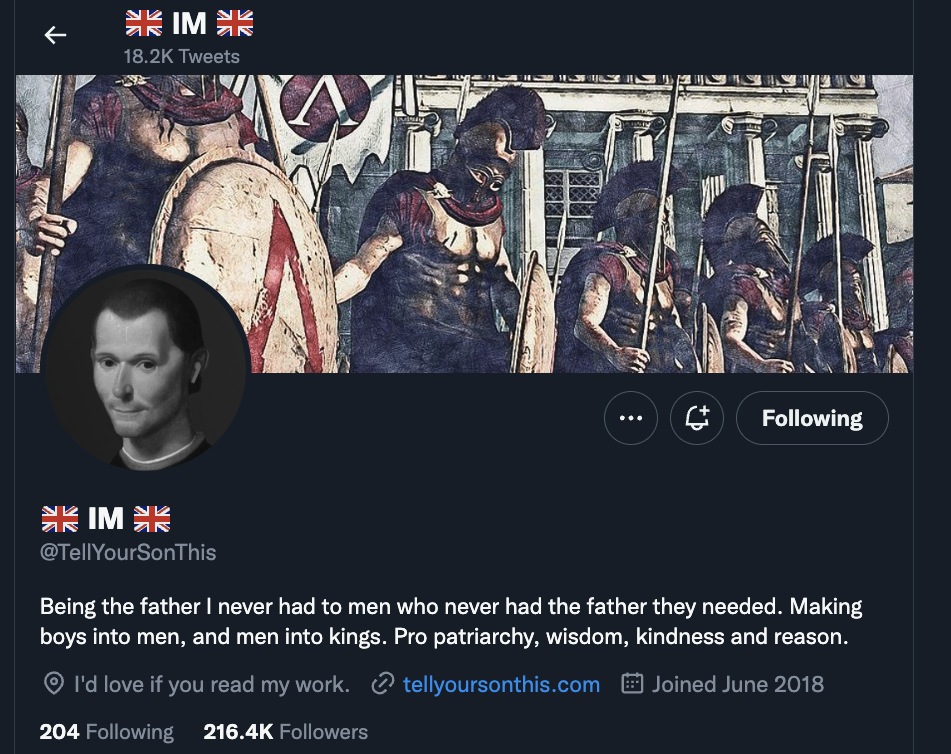Show the 216.4K Followers list

point(285,732)
